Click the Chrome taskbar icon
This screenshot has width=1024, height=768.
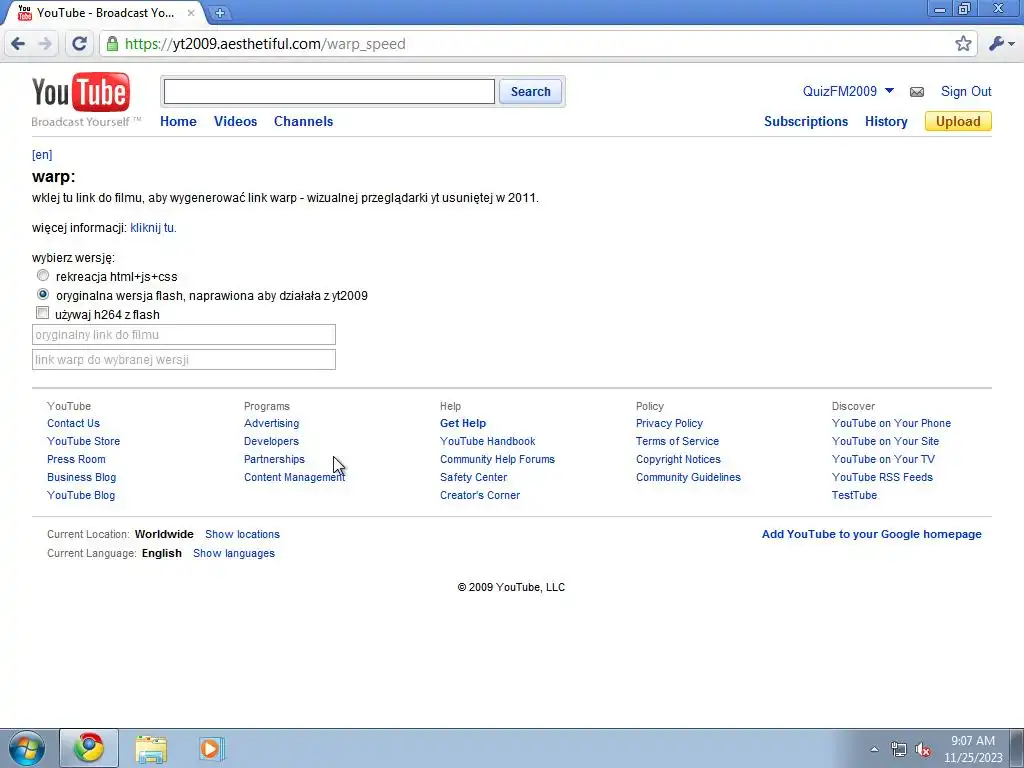coord(89,748)
